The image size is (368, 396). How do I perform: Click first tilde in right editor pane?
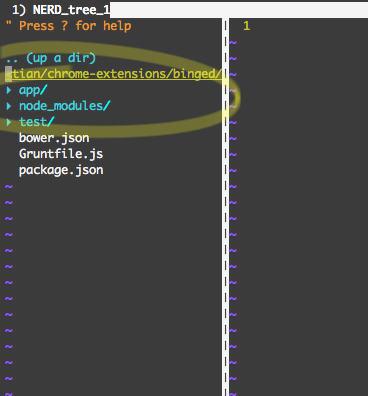tap(233, 43)
